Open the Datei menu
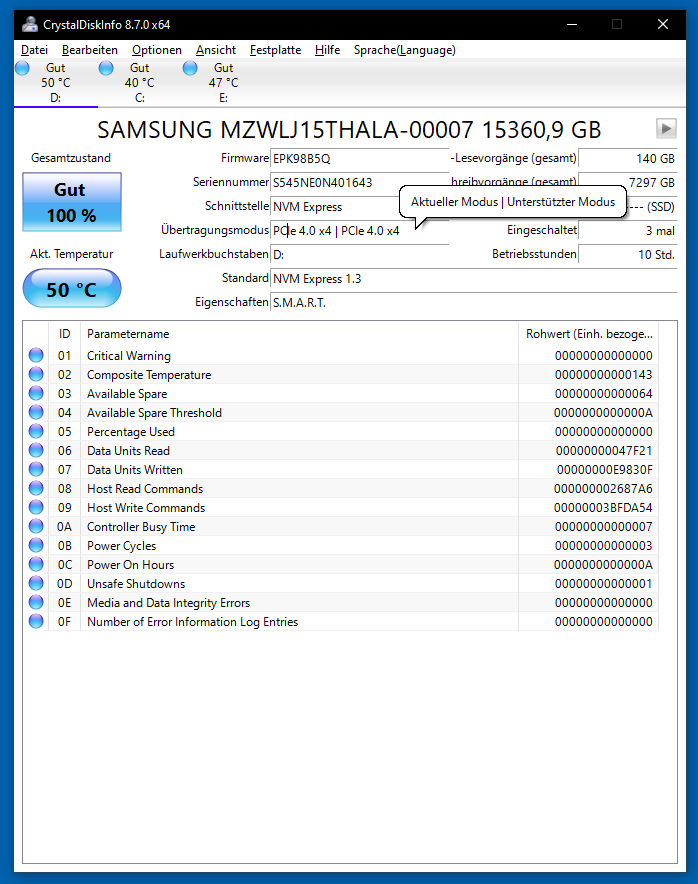698x884 pixels. [x=34, y=50]
